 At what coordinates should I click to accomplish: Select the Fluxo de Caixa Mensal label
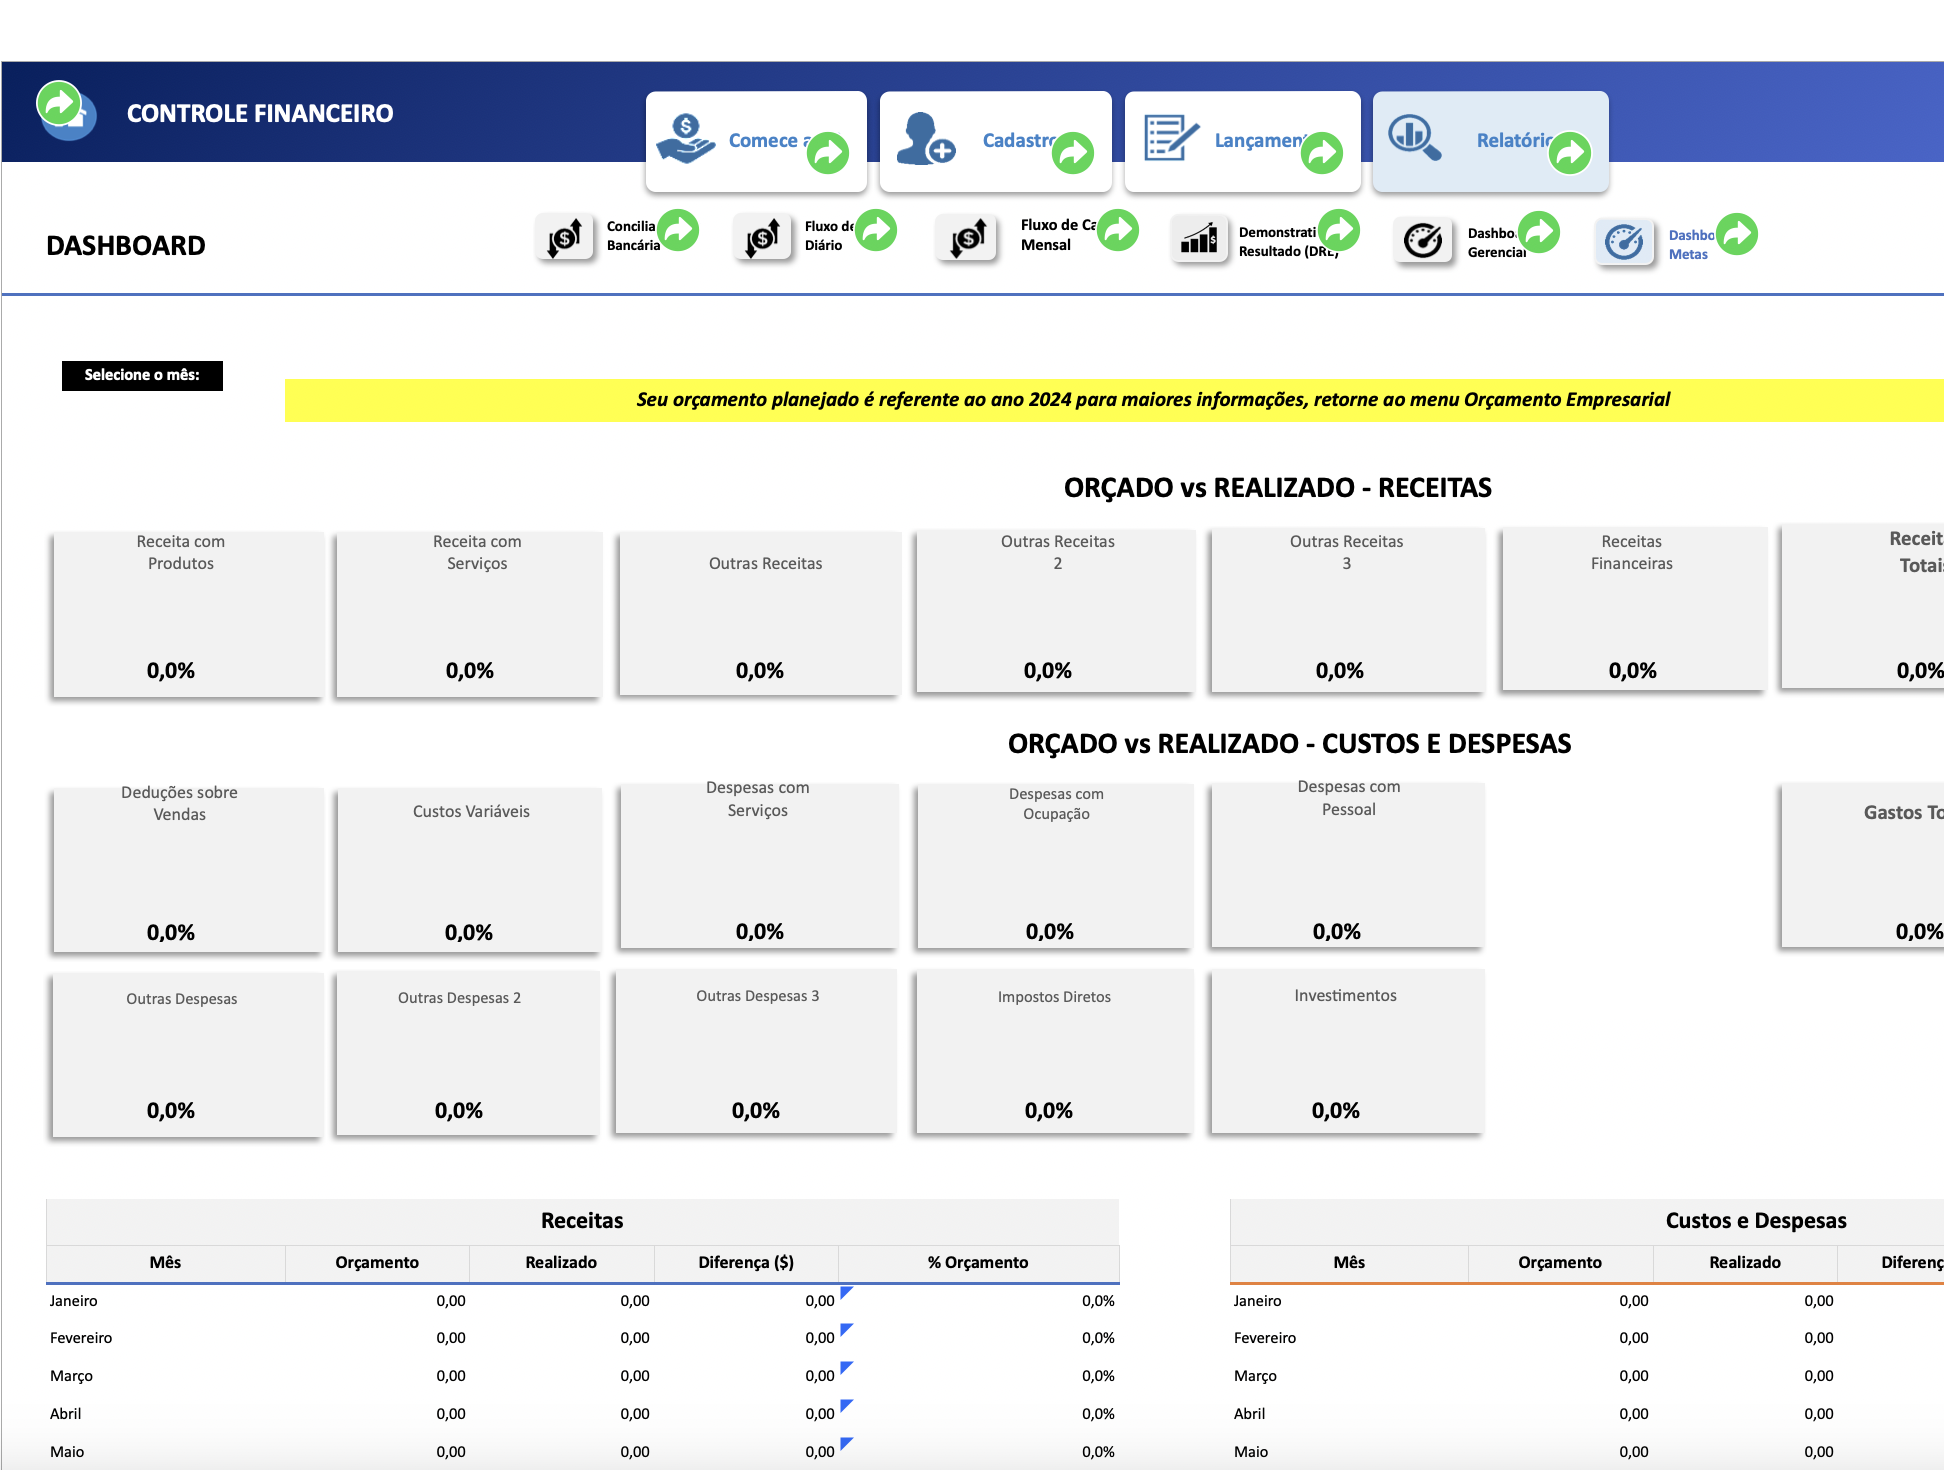click(1058, 235)
